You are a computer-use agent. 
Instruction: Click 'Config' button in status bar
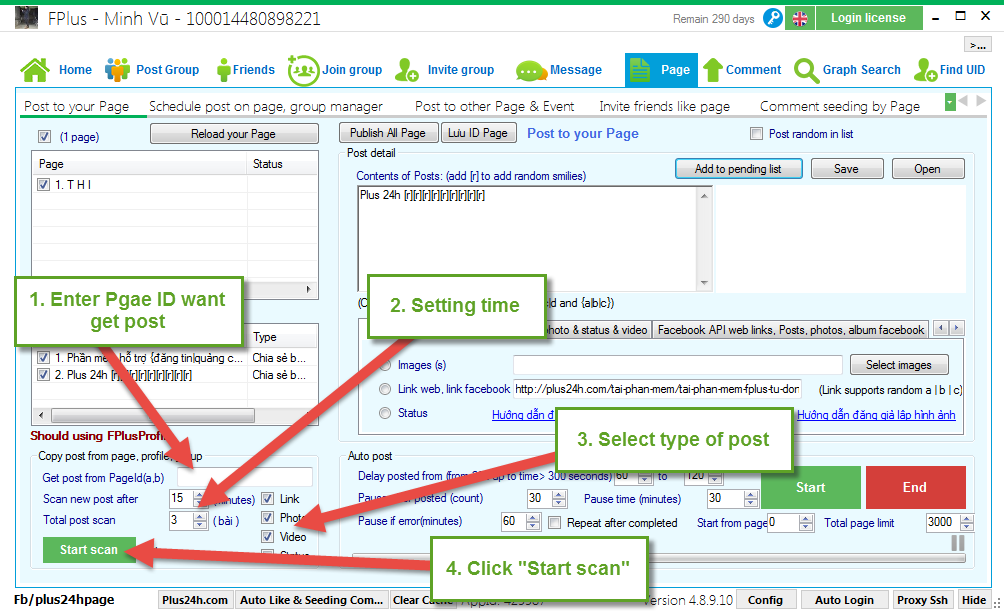pos(765,600)
